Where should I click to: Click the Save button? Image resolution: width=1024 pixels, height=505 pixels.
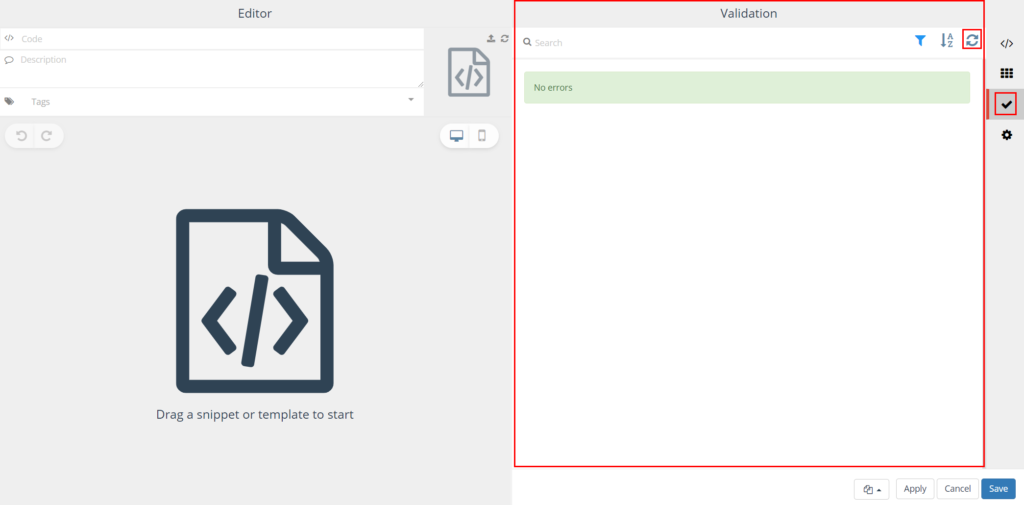tap(999, 489)
